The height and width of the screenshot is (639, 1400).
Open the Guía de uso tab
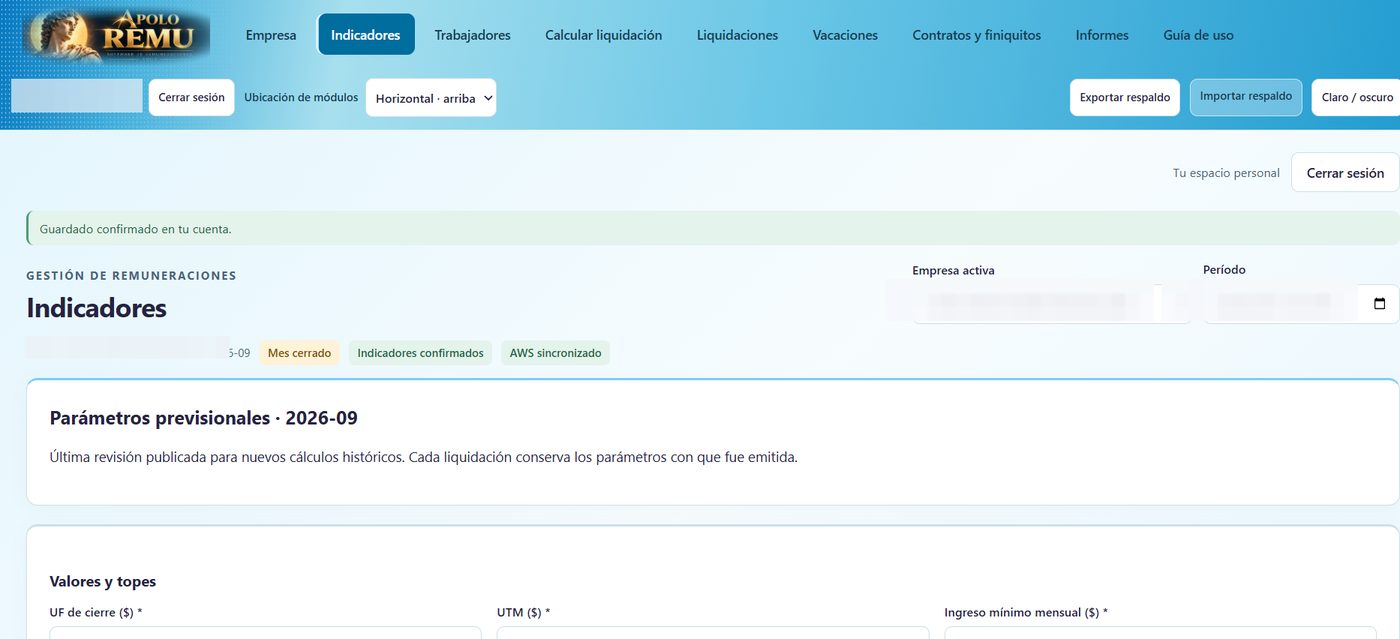(1198, 35)
